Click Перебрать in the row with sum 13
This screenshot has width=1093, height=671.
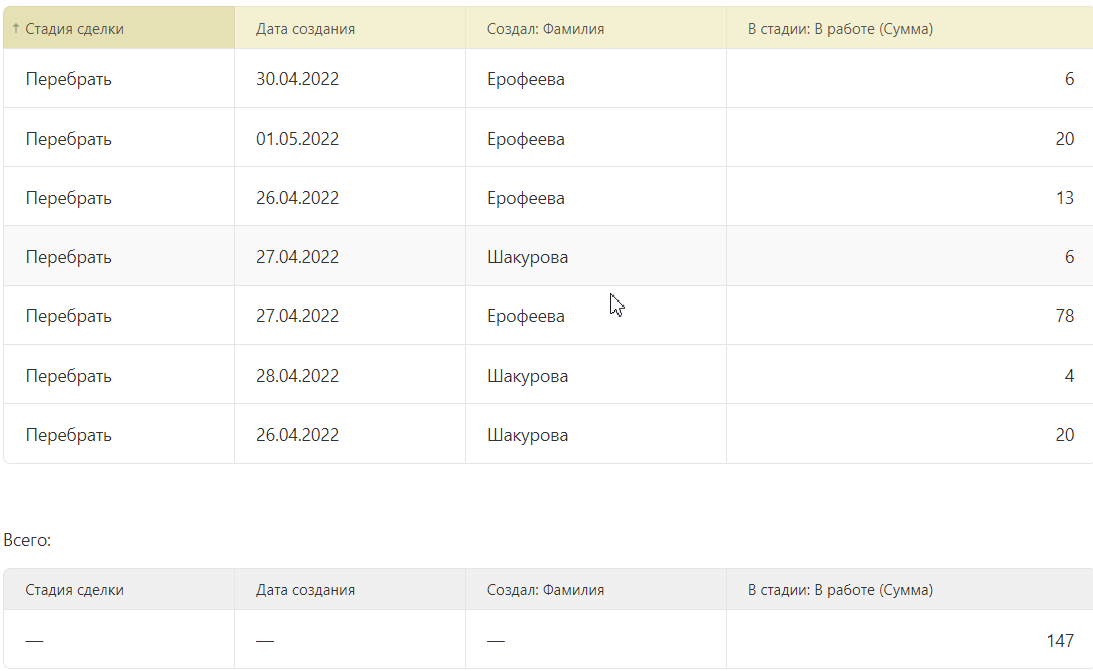(68, 198)
